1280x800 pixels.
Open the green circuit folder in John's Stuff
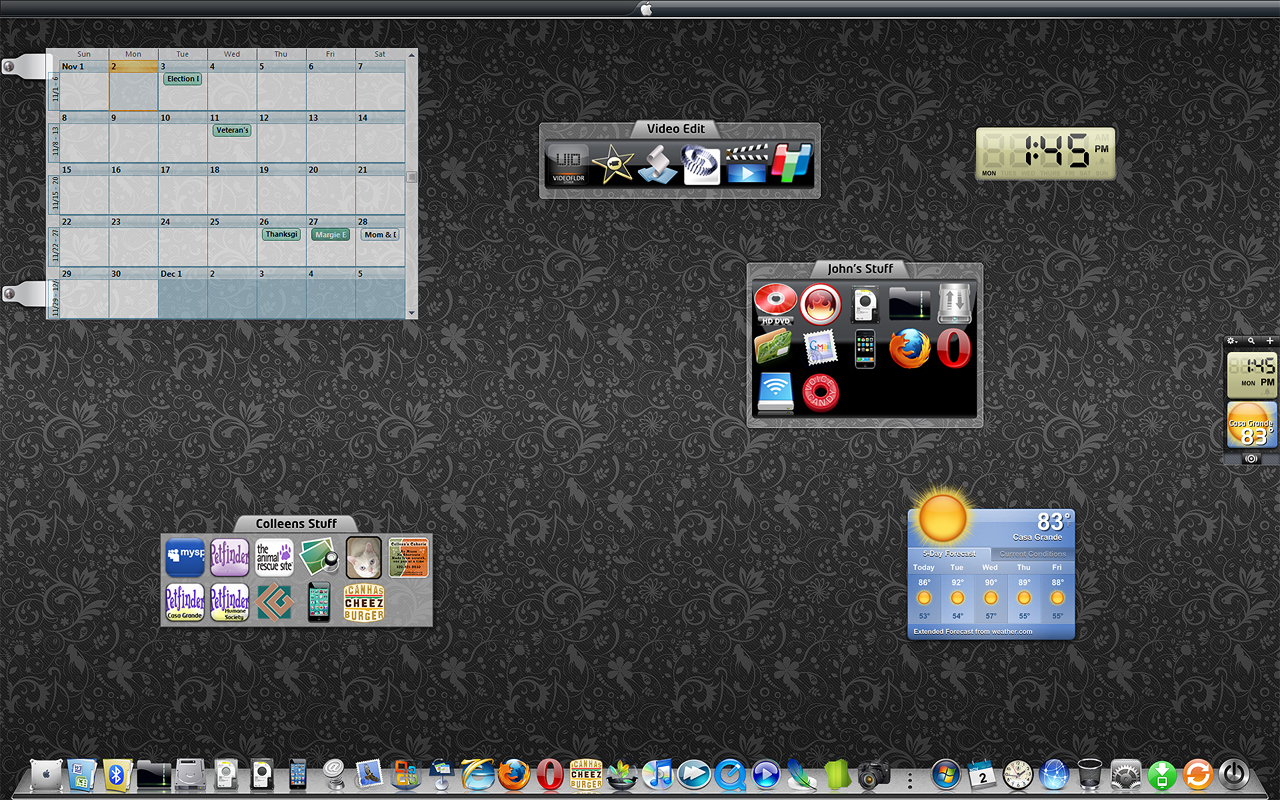[x=773, y=348]
